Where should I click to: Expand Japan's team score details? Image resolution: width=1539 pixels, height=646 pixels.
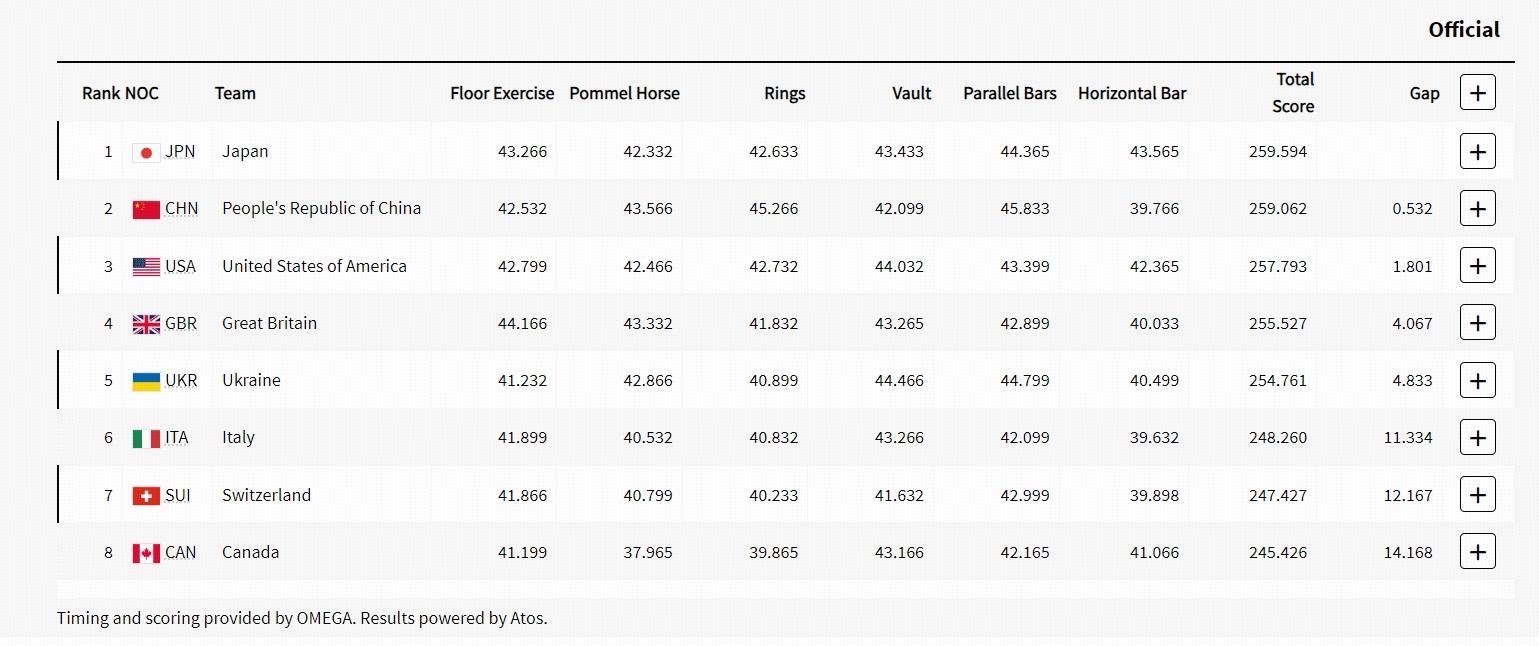1477,152
